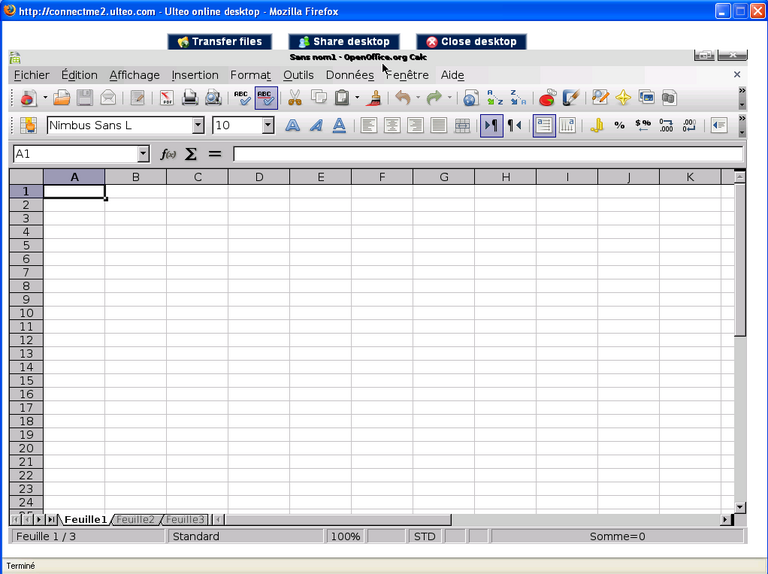Click the Sum sigma button
Image resolution: width=768 pixels, height=574 pixels.
click(x=191, y=154)
